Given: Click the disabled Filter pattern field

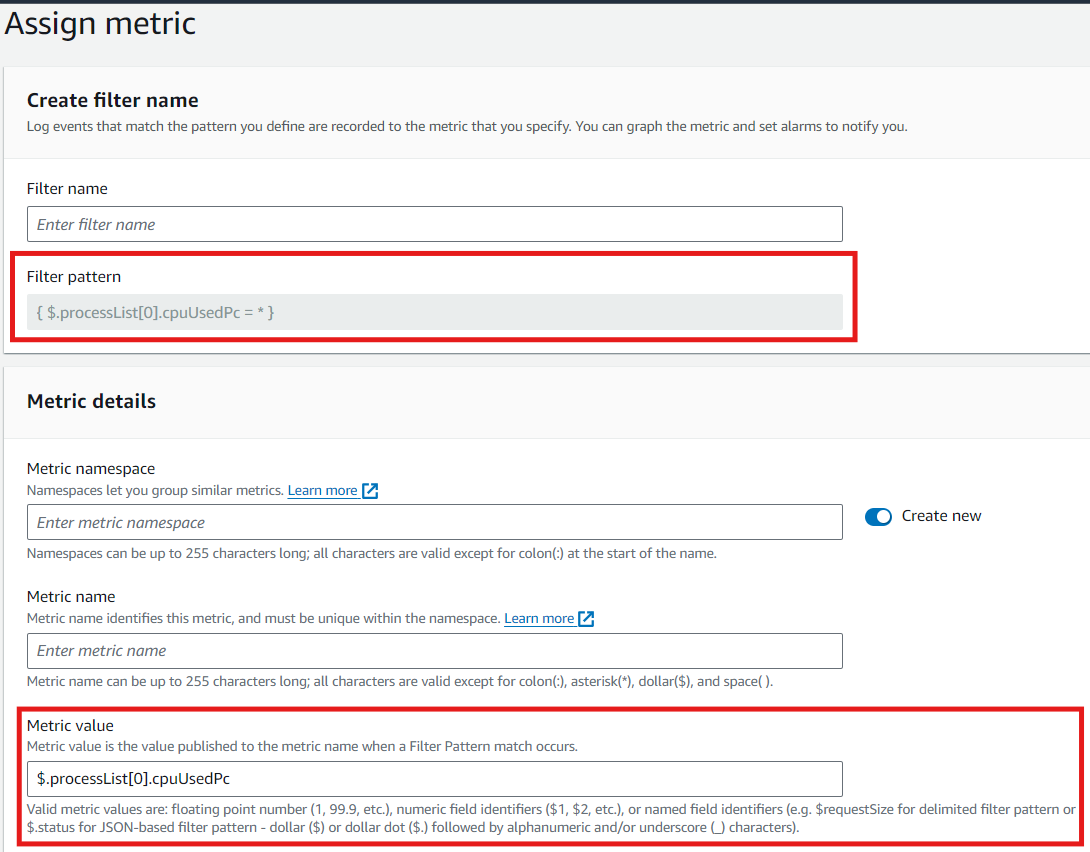Looking at the screenshot, I should [x=434, y=312].
